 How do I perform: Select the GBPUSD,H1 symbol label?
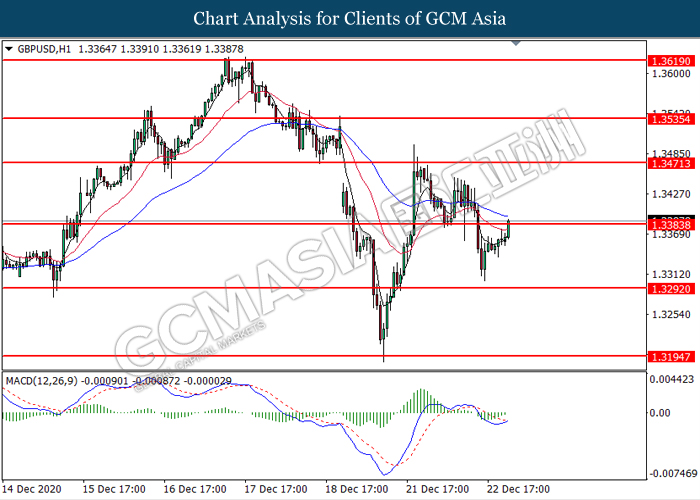44,49
